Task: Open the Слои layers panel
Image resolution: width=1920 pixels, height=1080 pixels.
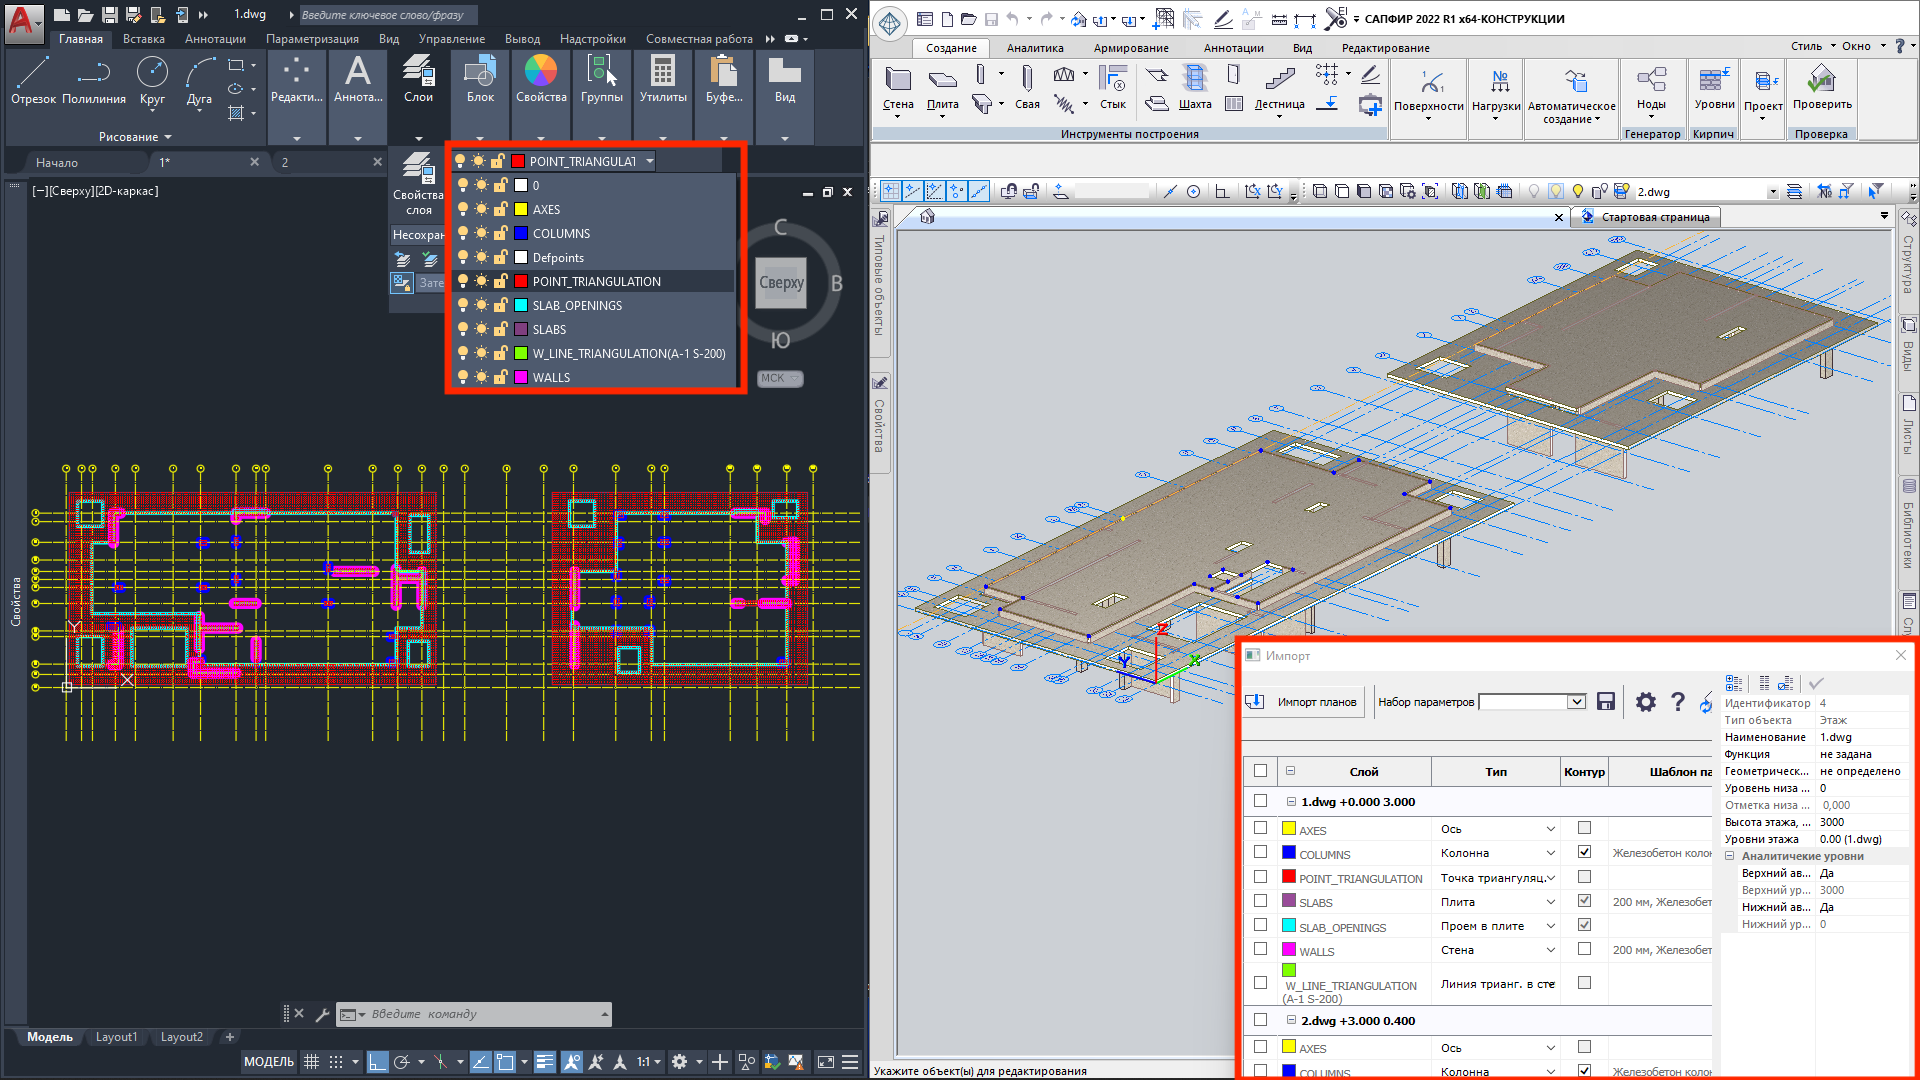Action: coord(418,80)
